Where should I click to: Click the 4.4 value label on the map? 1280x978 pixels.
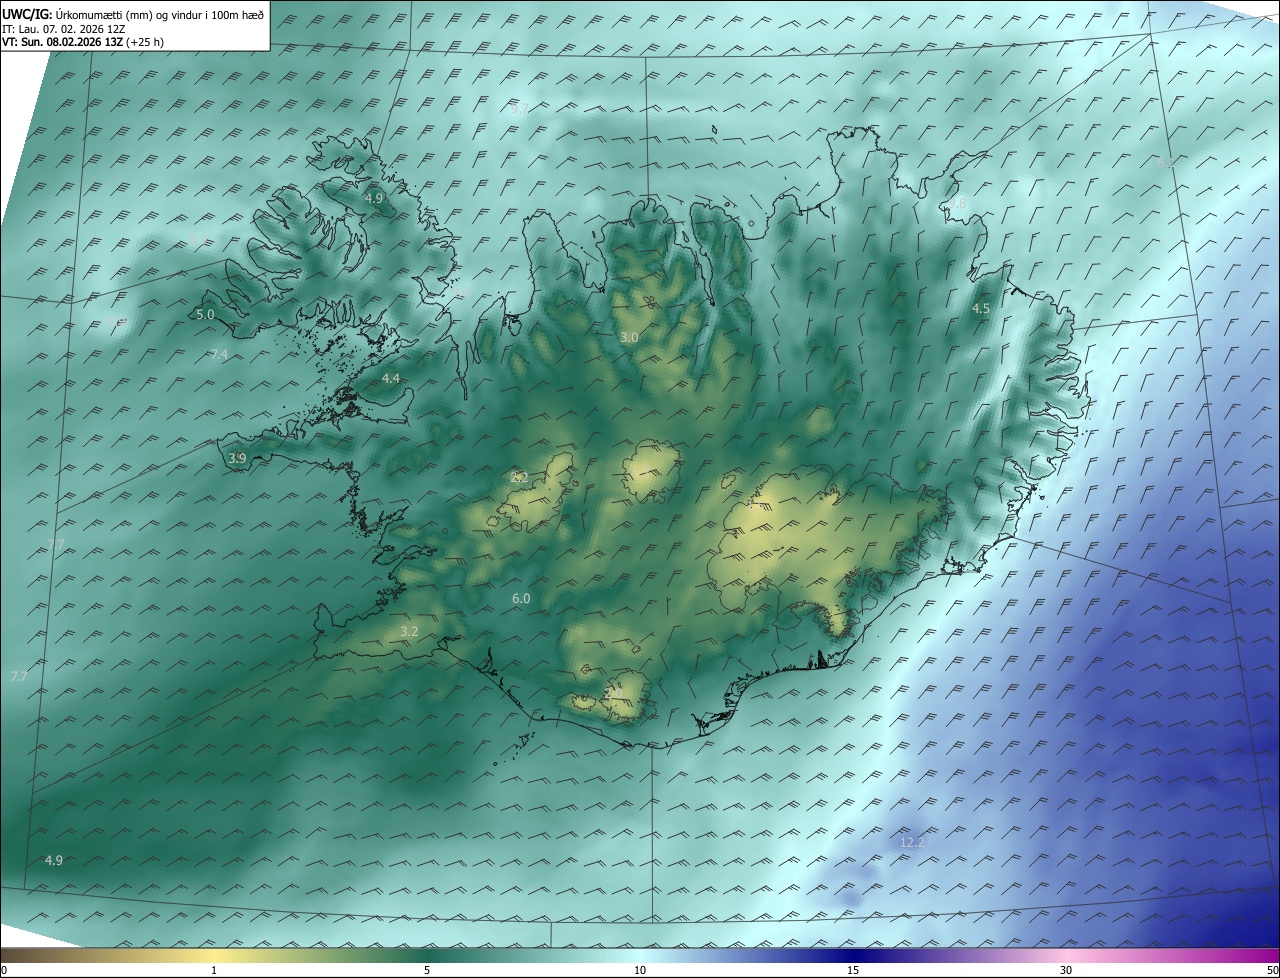coord(391,378)
